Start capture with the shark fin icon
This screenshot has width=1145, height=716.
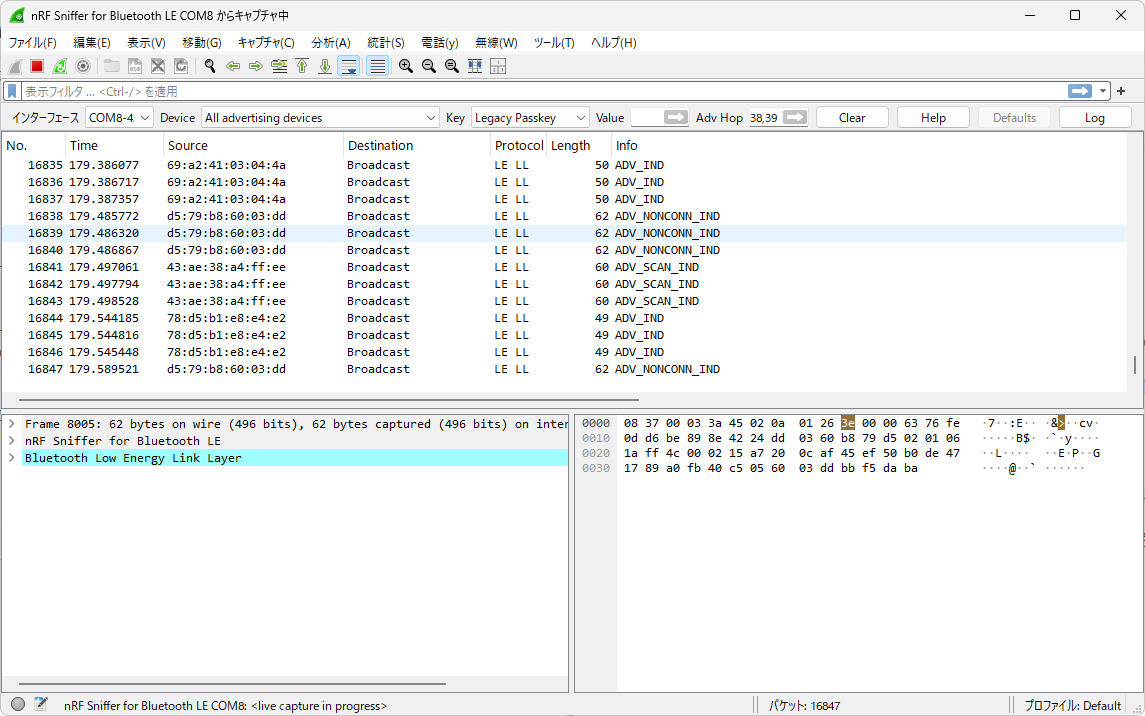[15, 66]
